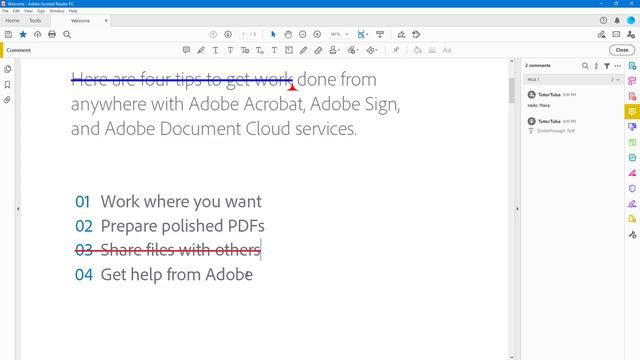Collapse the Page 1 comments group
This screenshot has width=640, height=360.
(618, 80)
